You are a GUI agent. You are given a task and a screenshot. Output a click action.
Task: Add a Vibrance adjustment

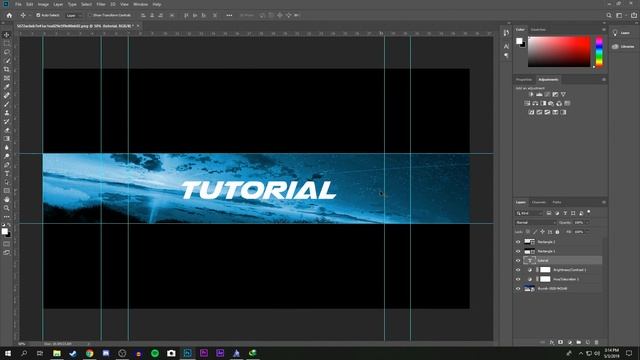[x=563, y=94]
